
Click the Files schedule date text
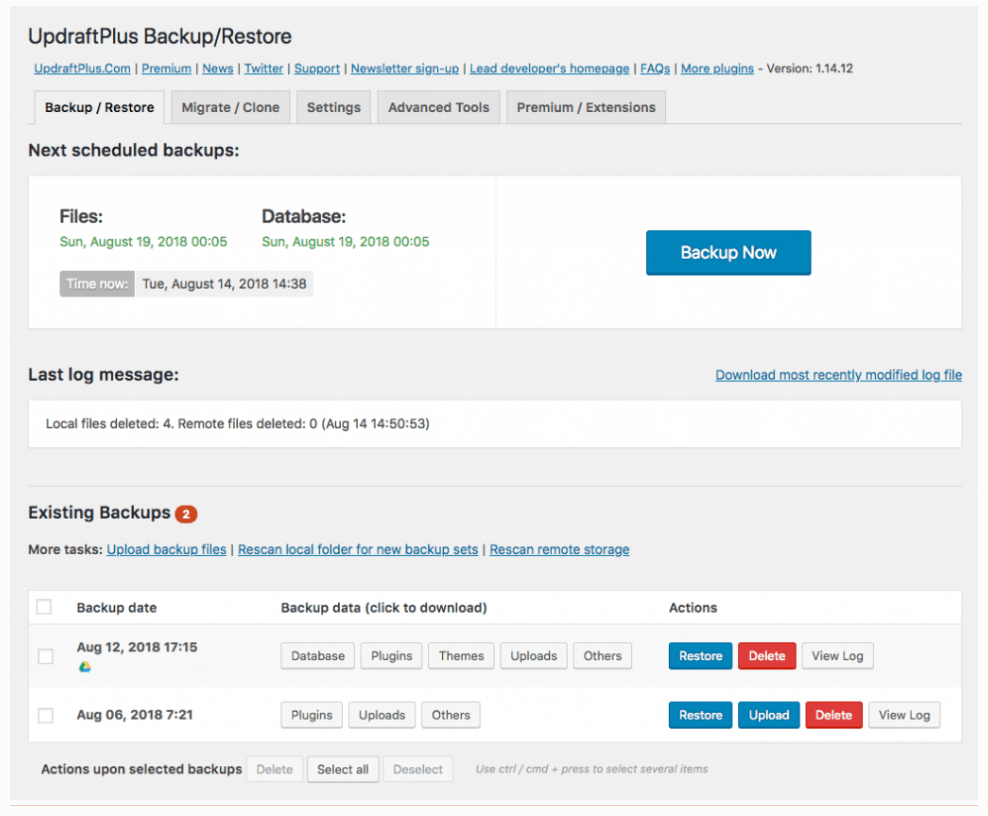pos(143,242)
